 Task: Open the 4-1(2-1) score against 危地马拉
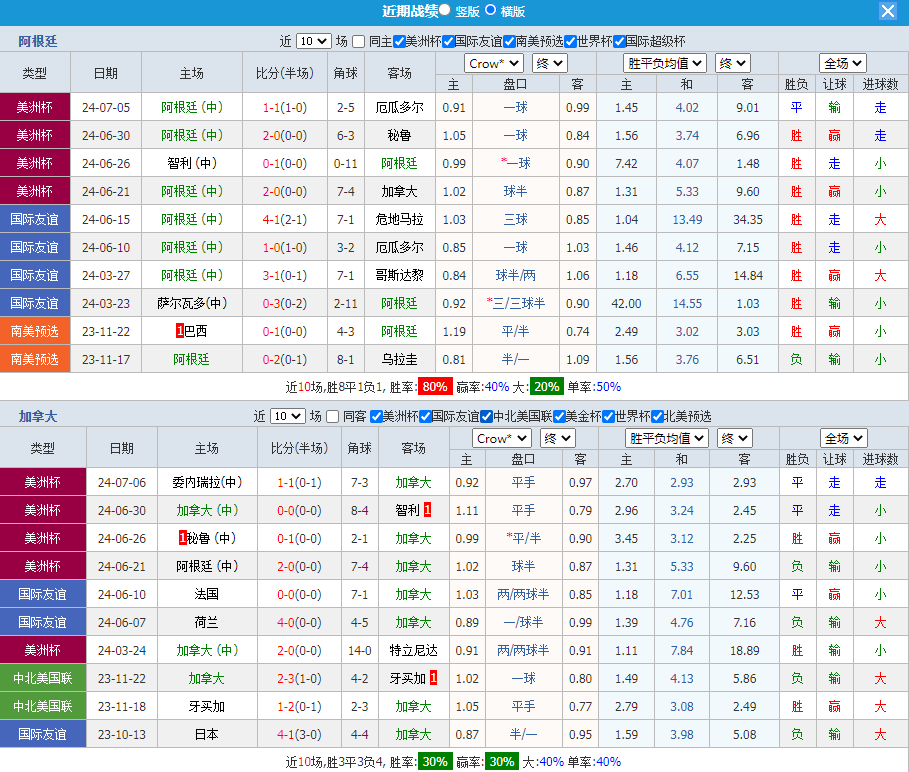284,219
